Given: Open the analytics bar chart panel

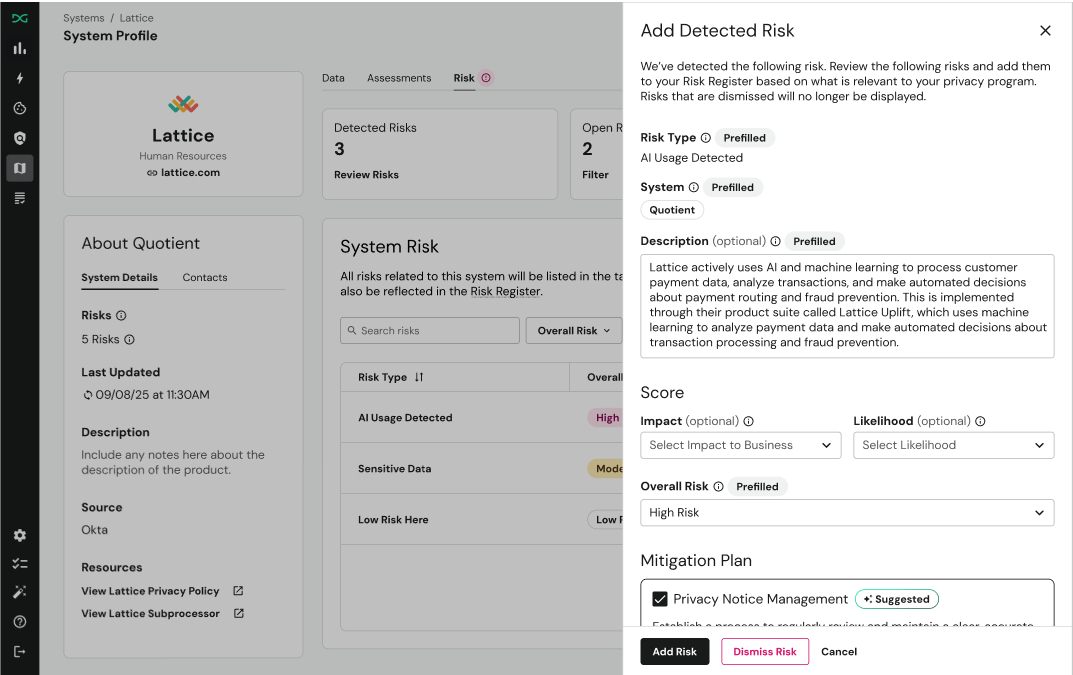Looking at the screenshot, I should point(19,48).
